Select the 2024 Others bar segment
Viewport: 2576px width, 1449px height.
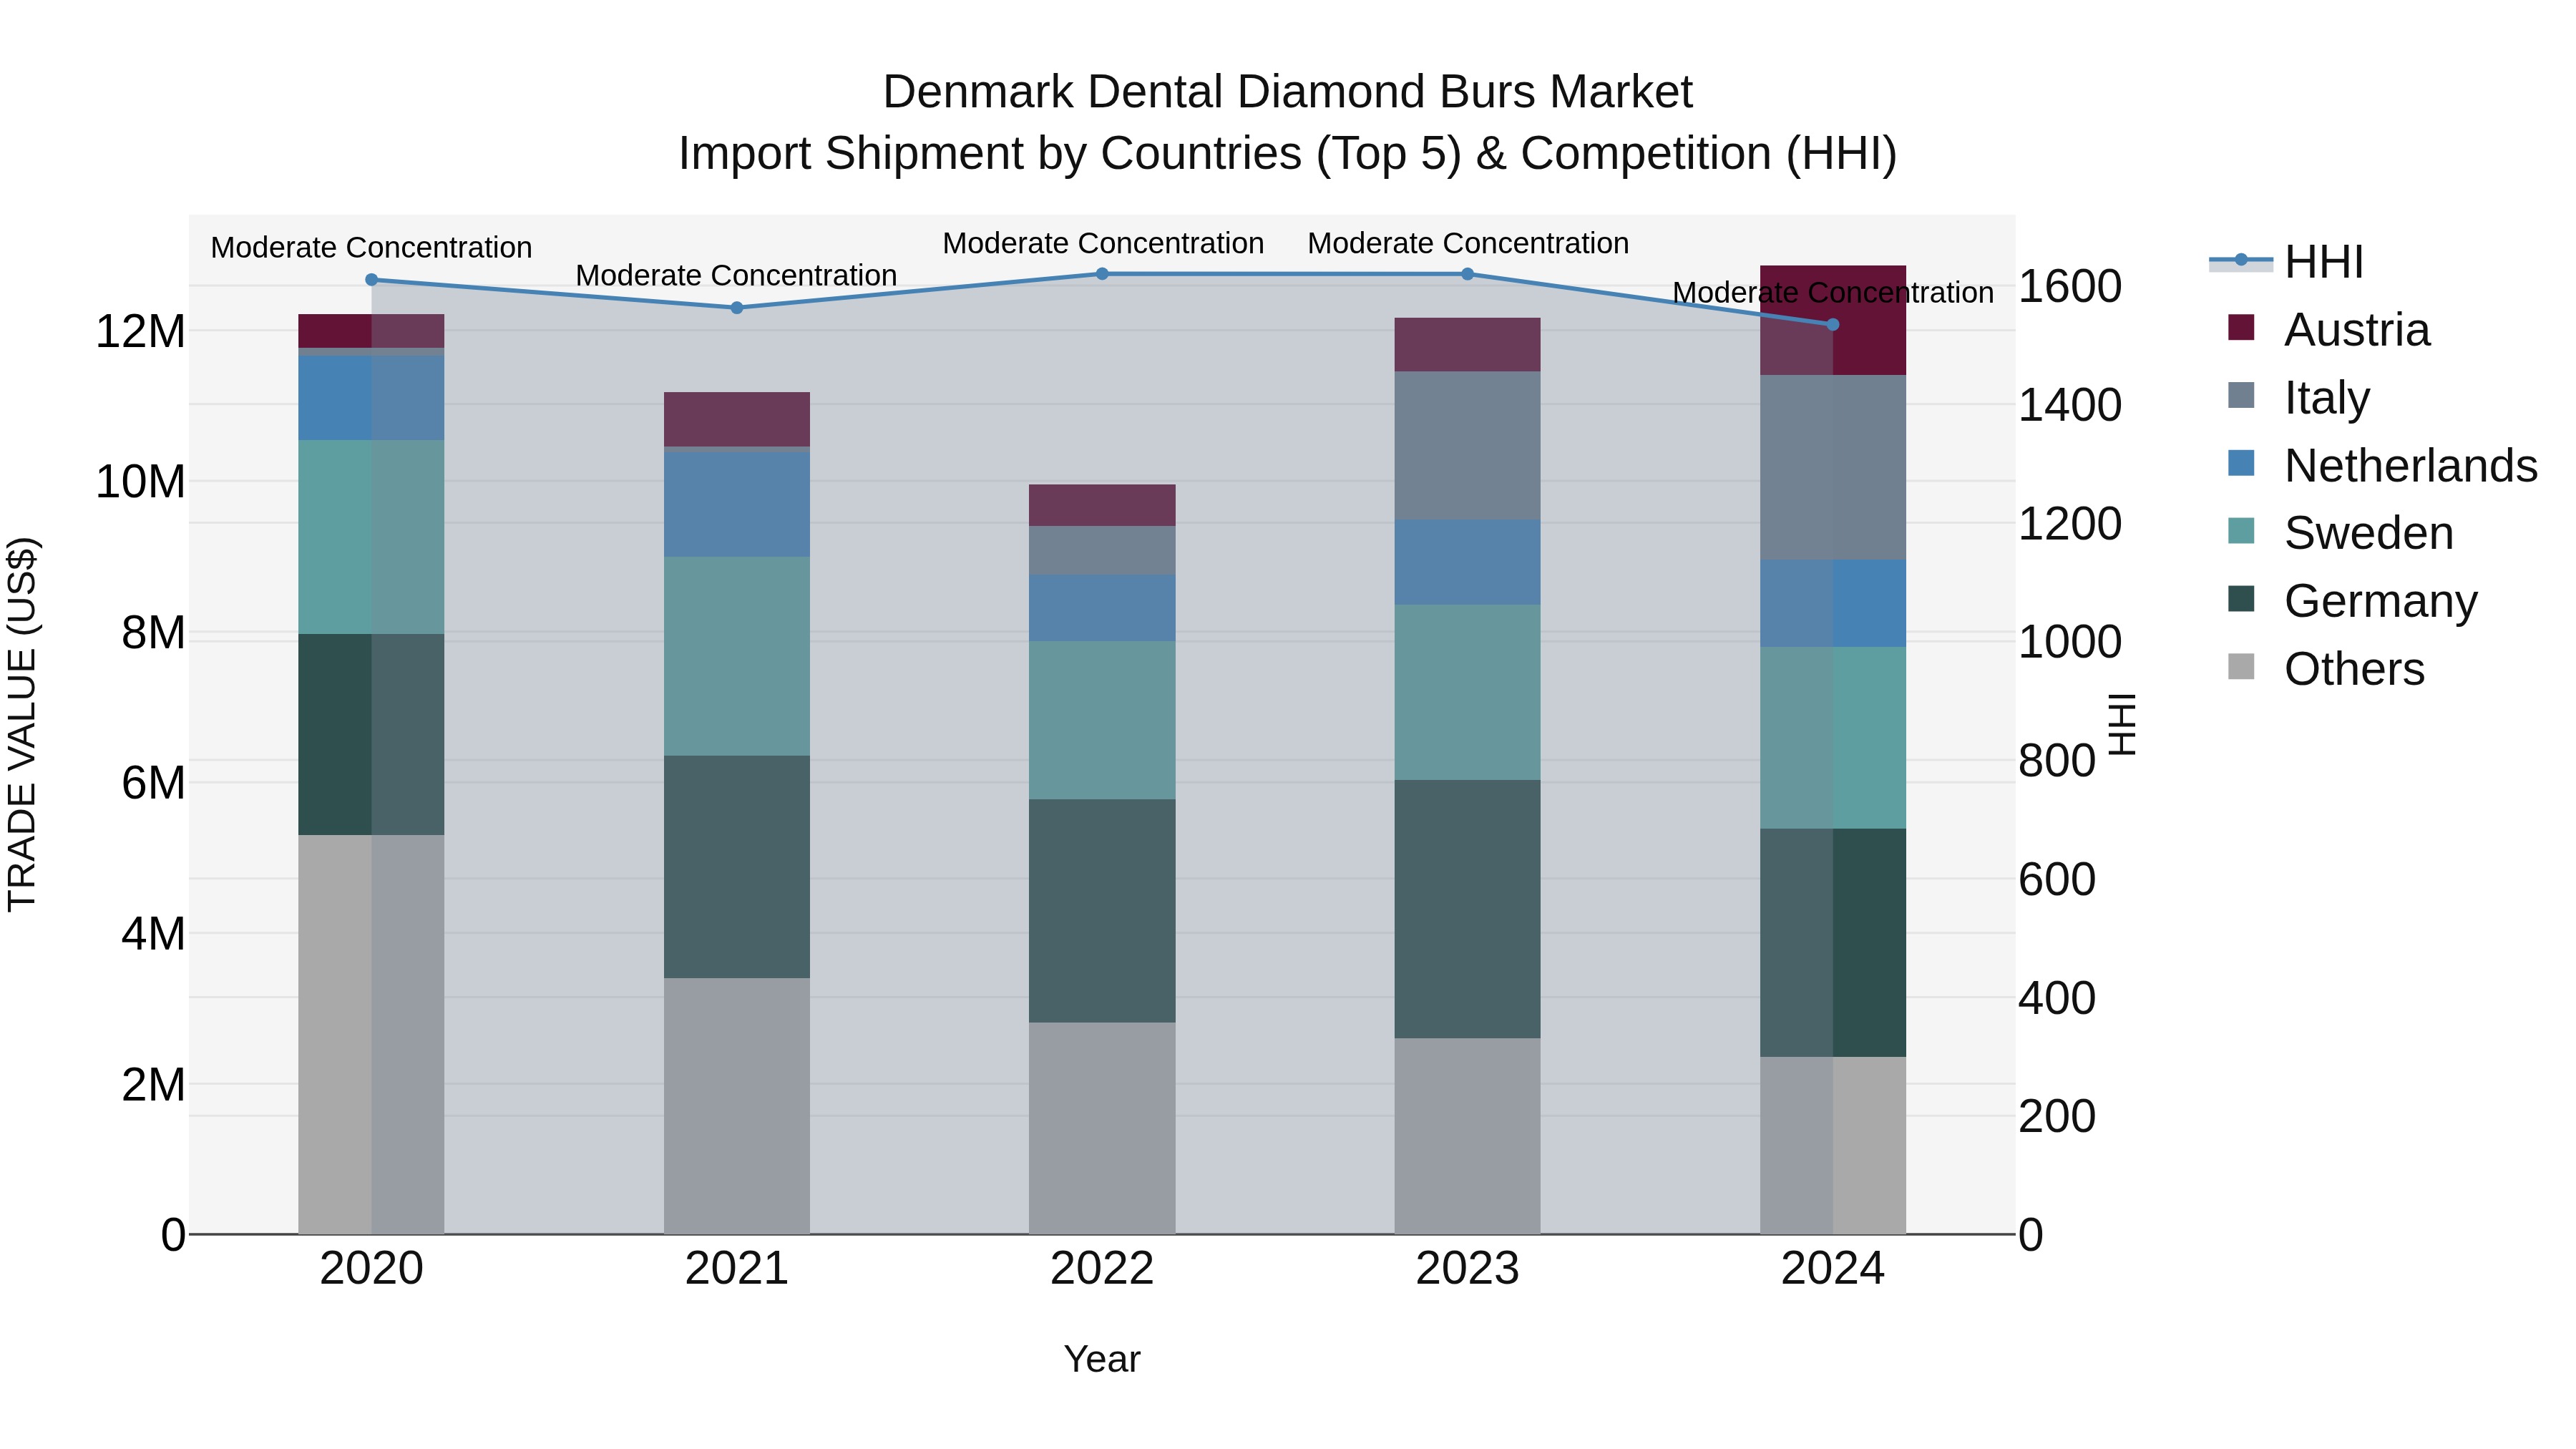click(x=1833, y=1146)
